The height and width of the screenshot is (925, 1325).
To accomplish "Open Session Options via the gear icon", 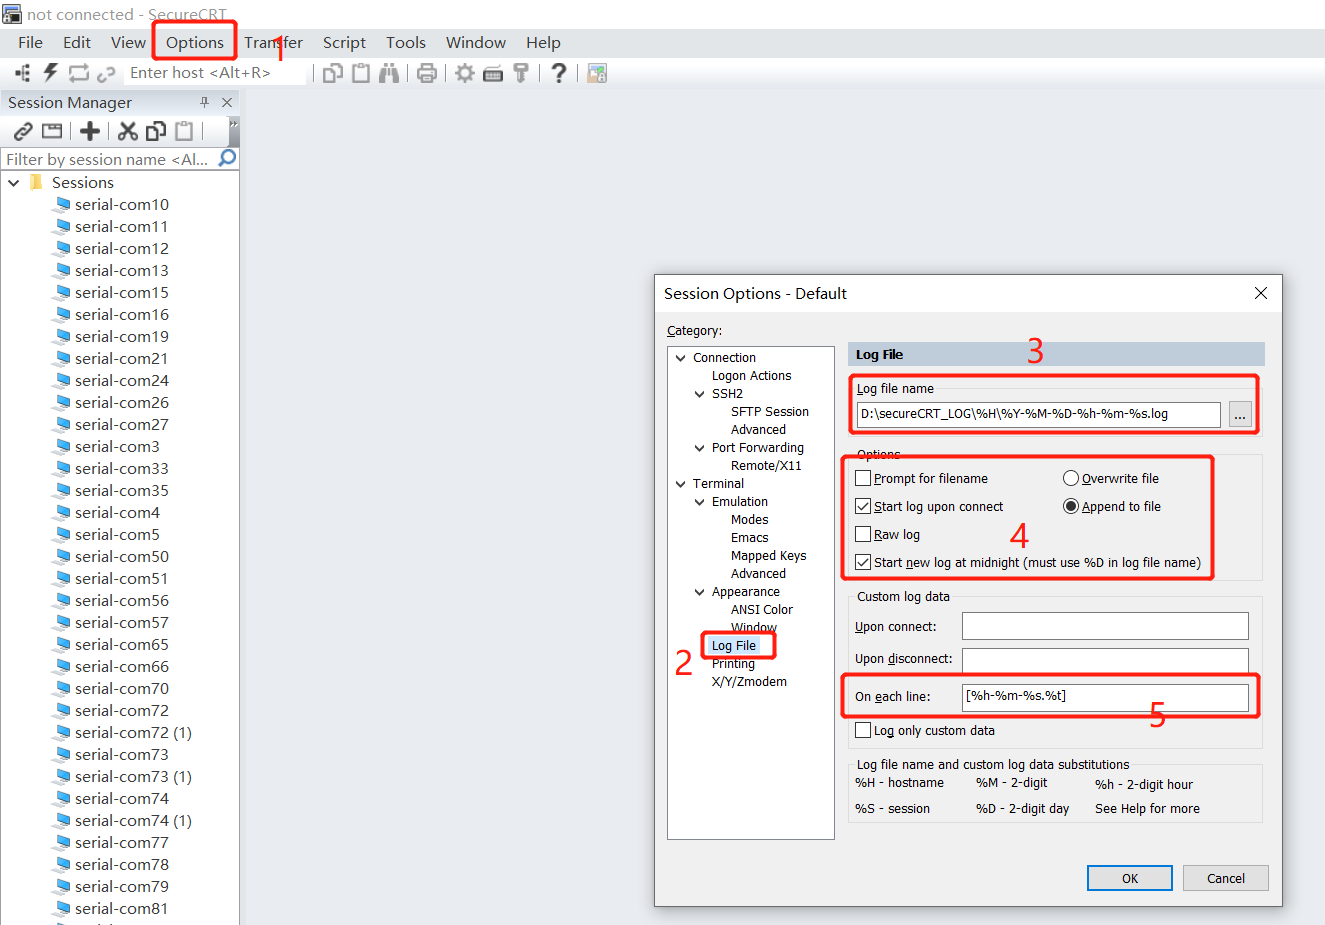I will click(465, 73).
